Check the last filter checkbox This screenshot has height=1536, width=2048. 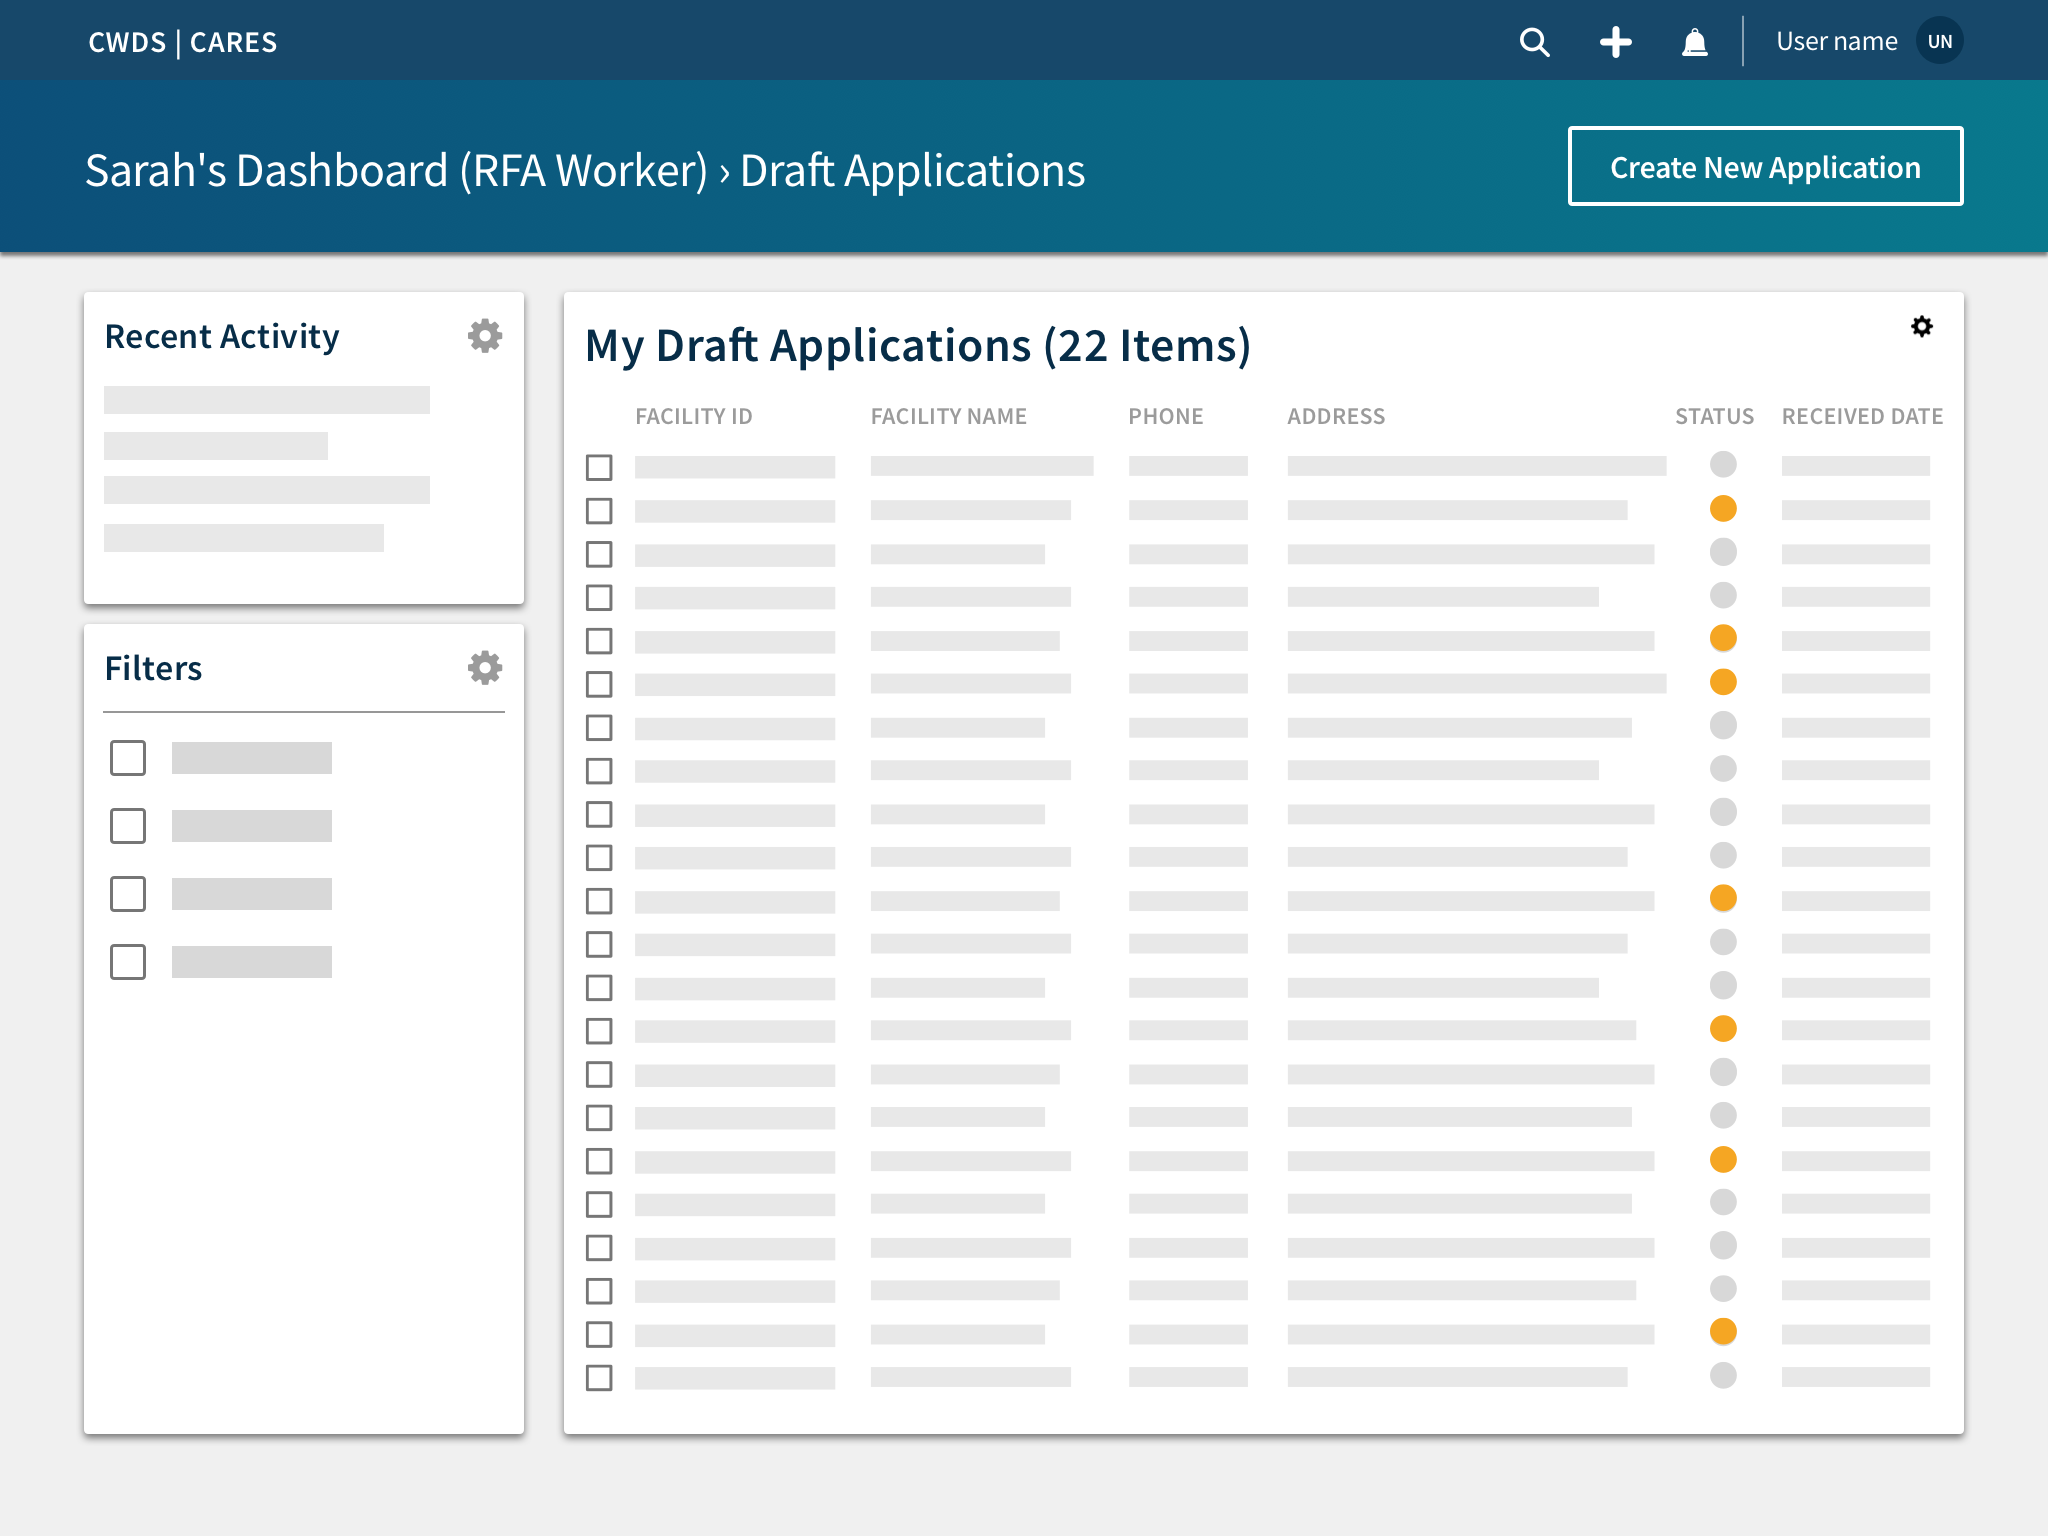click(128, 962)
